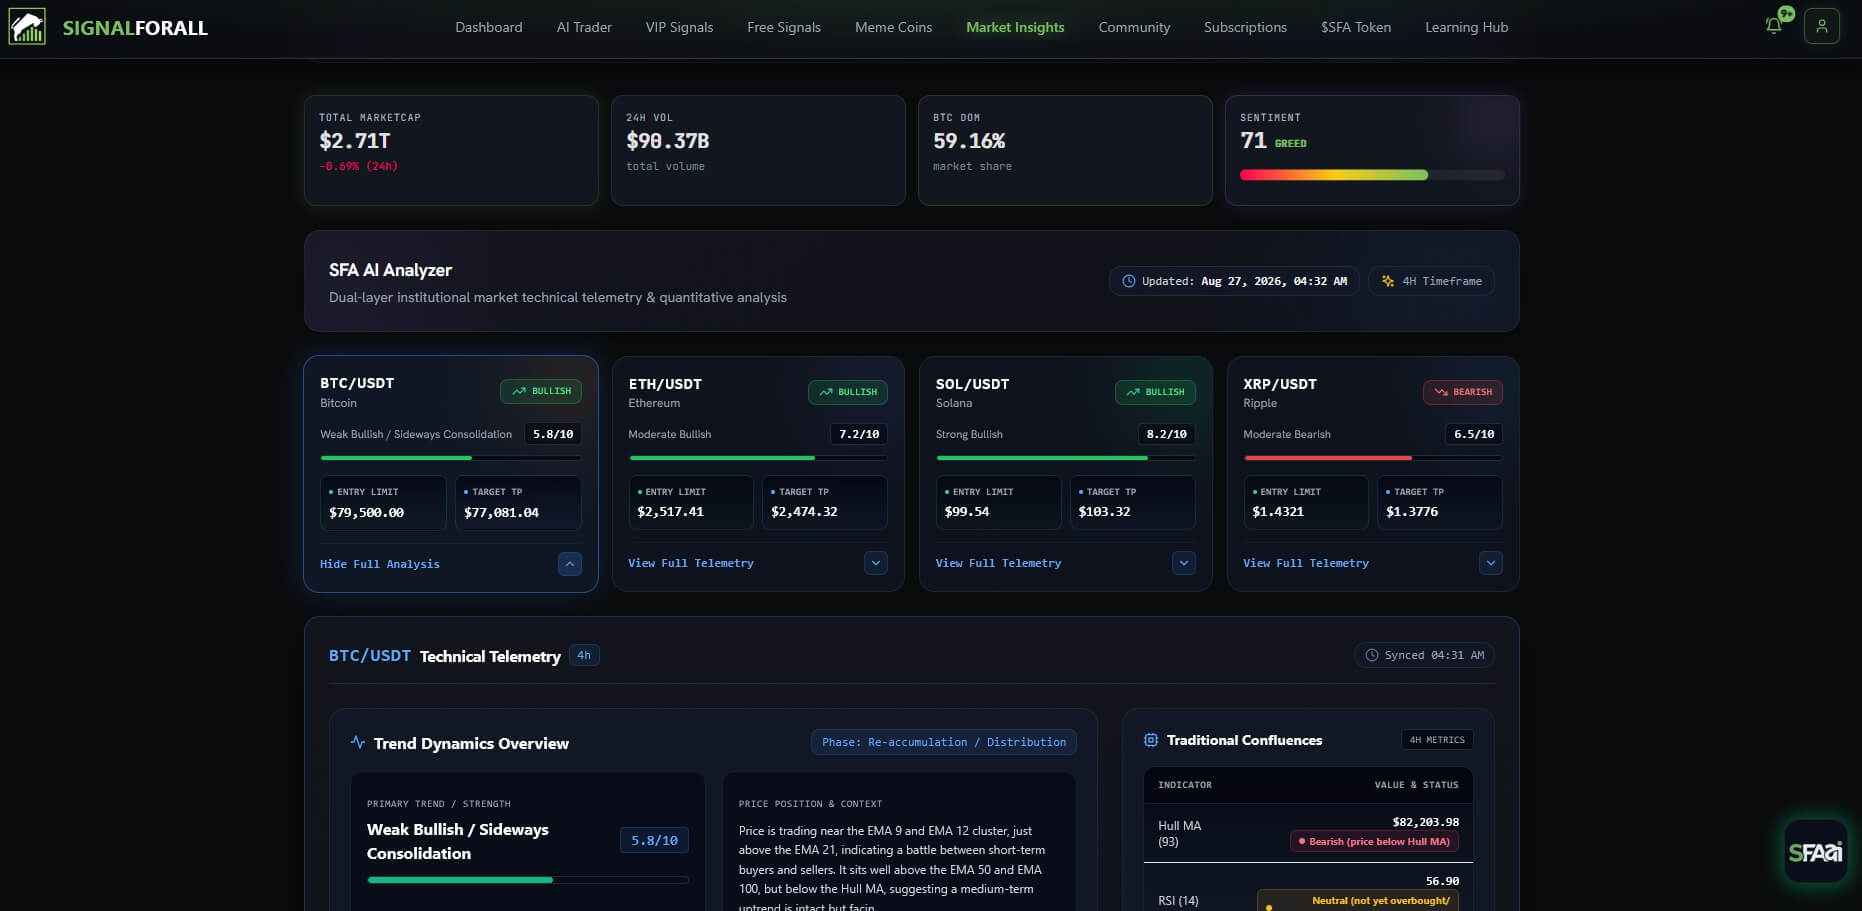1862x911 pixels.
Task: Open Community page
Action: (1134, 27)
